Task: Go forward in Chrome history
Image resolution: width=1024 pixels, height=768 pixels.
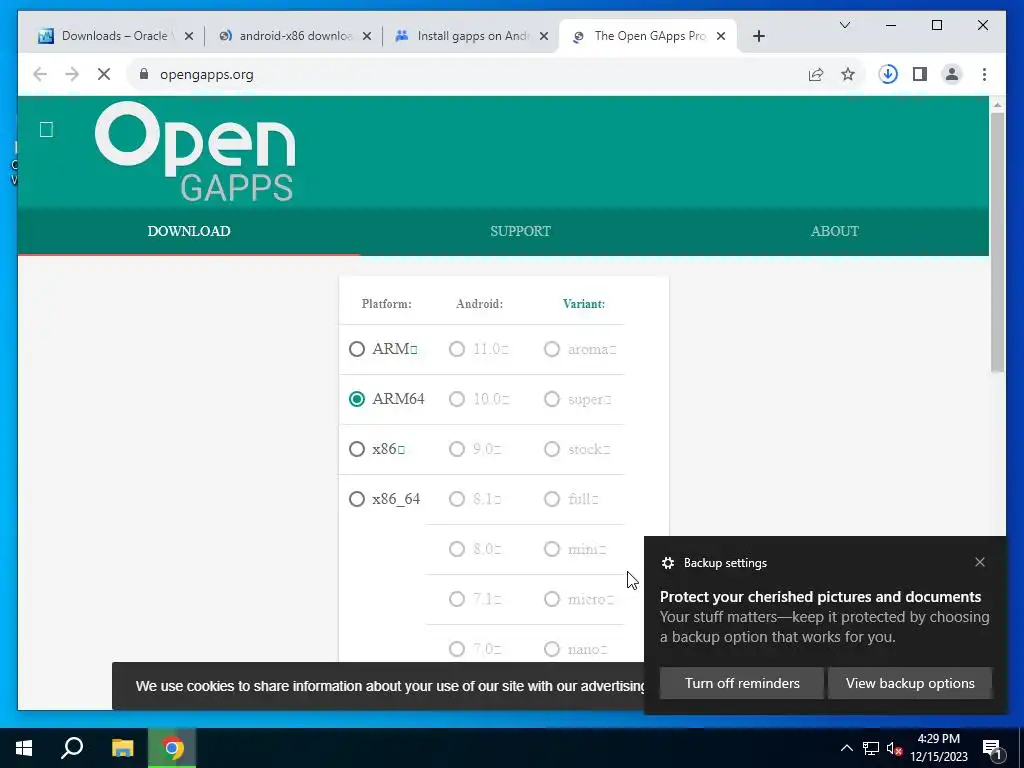Action: click(72, 74)
